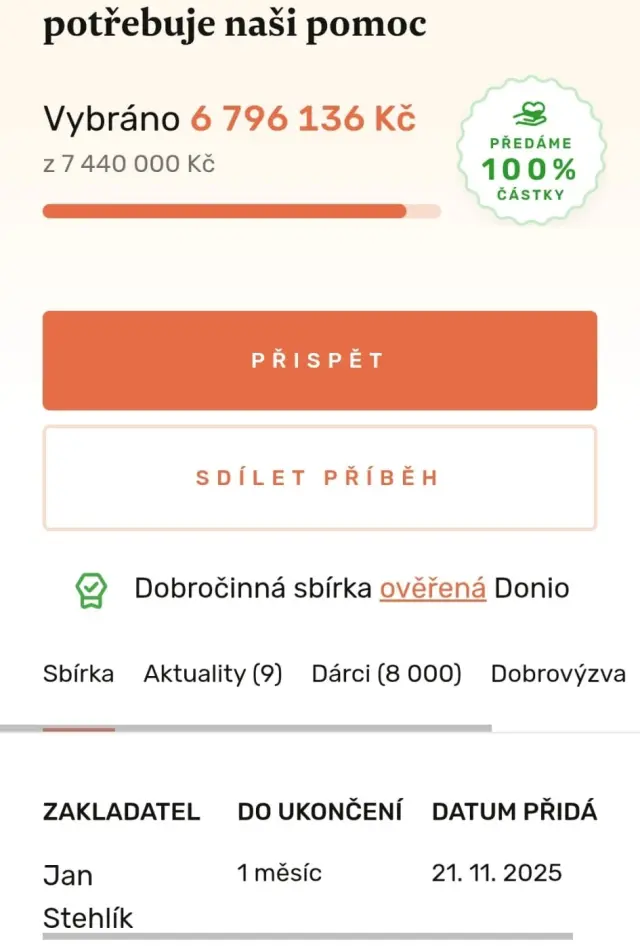Click the ZAKLADATEL column header
The height and width of the screenshot is (949, 640).
(121, 811)
